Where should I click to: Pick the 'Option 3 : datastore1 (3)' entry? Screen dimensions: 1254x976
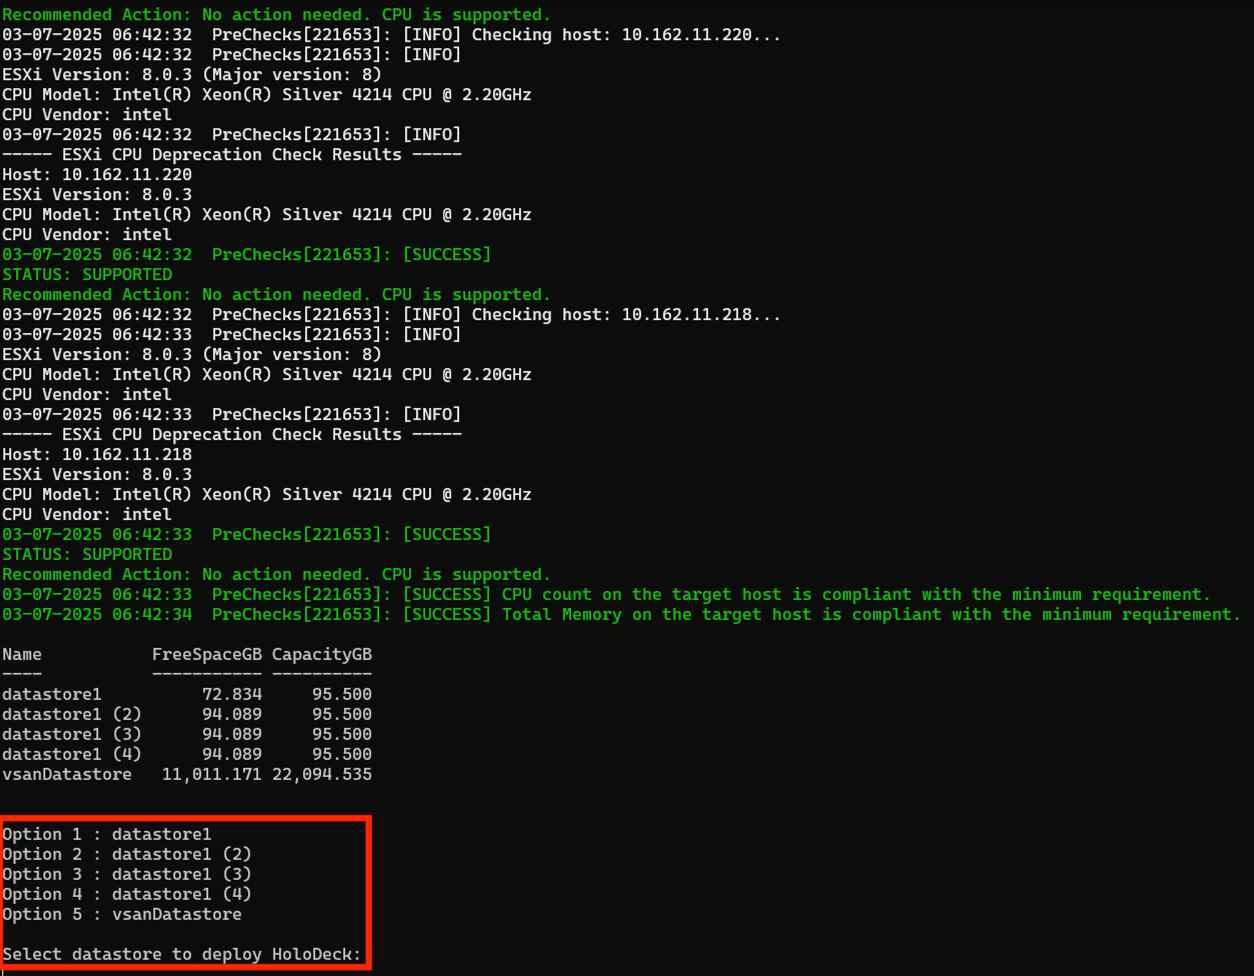click(x=127, y=874)
